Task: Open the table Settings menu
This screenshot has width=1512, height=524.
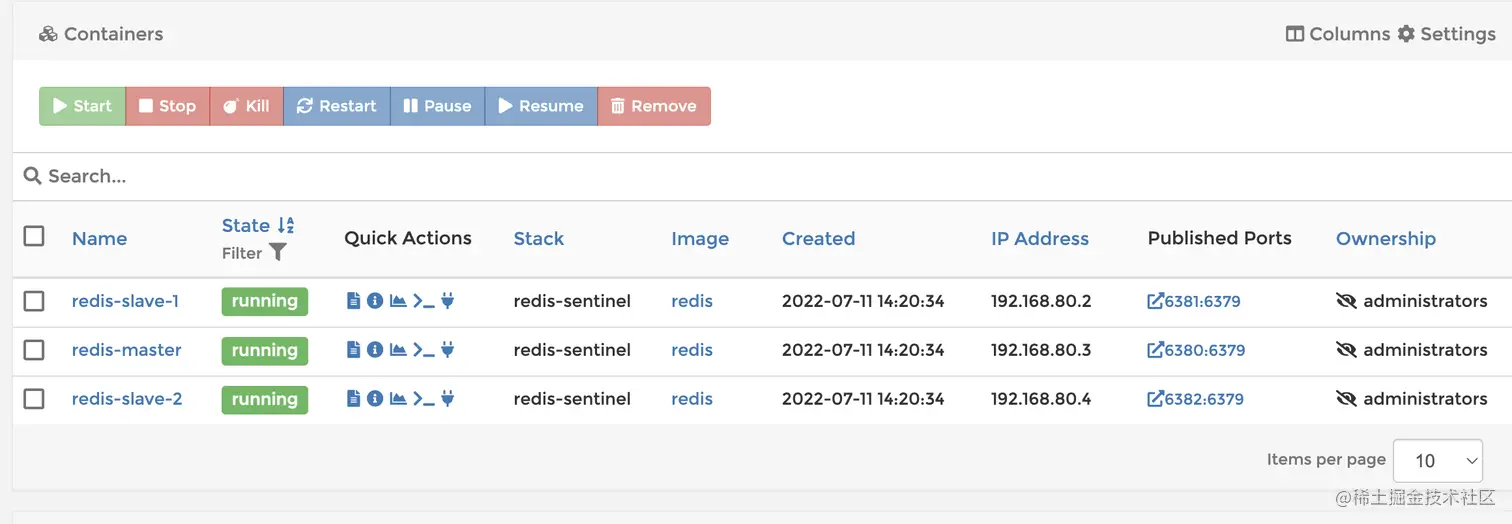Action: click(1447, 34)
